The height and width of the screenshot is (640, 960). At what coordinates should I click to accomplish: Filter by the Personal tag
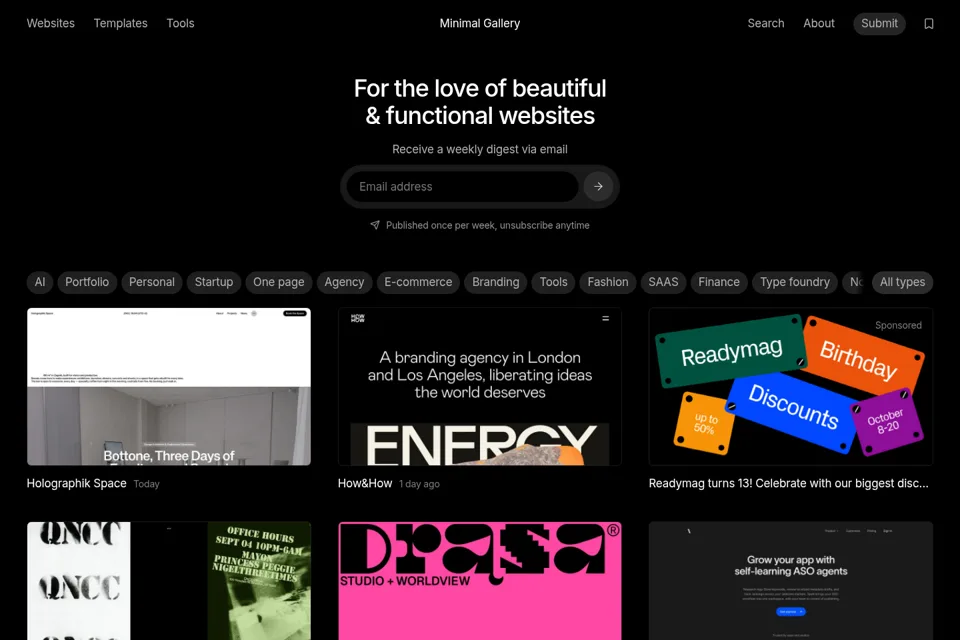point(152,282)
